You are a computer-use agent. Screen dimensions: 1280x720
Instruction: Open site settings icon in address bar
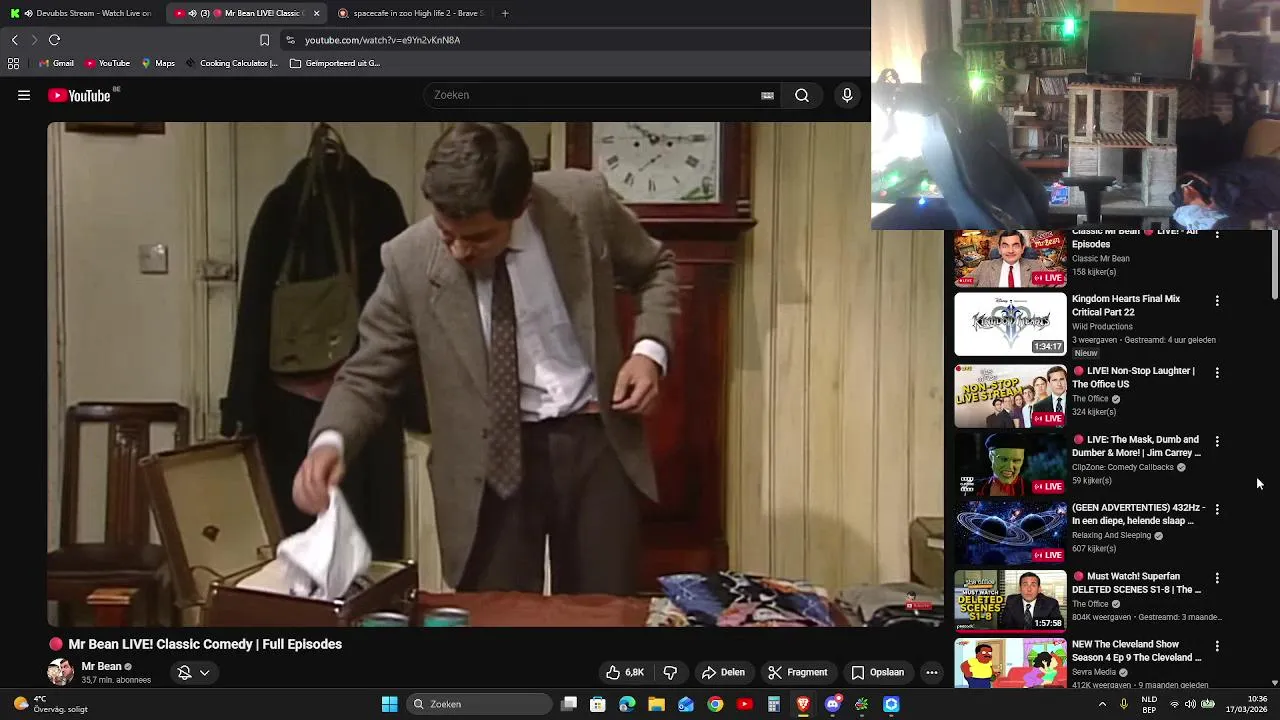[x=290, y=40]
